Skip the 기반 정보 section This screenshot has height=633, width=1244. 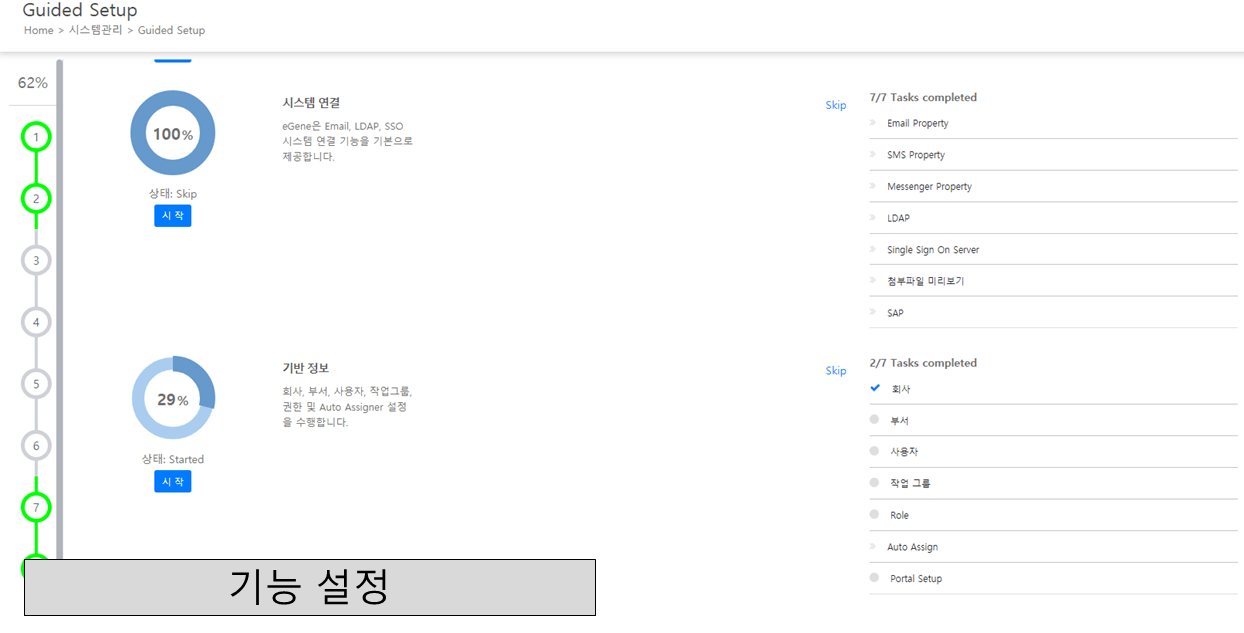pos(835,371)
